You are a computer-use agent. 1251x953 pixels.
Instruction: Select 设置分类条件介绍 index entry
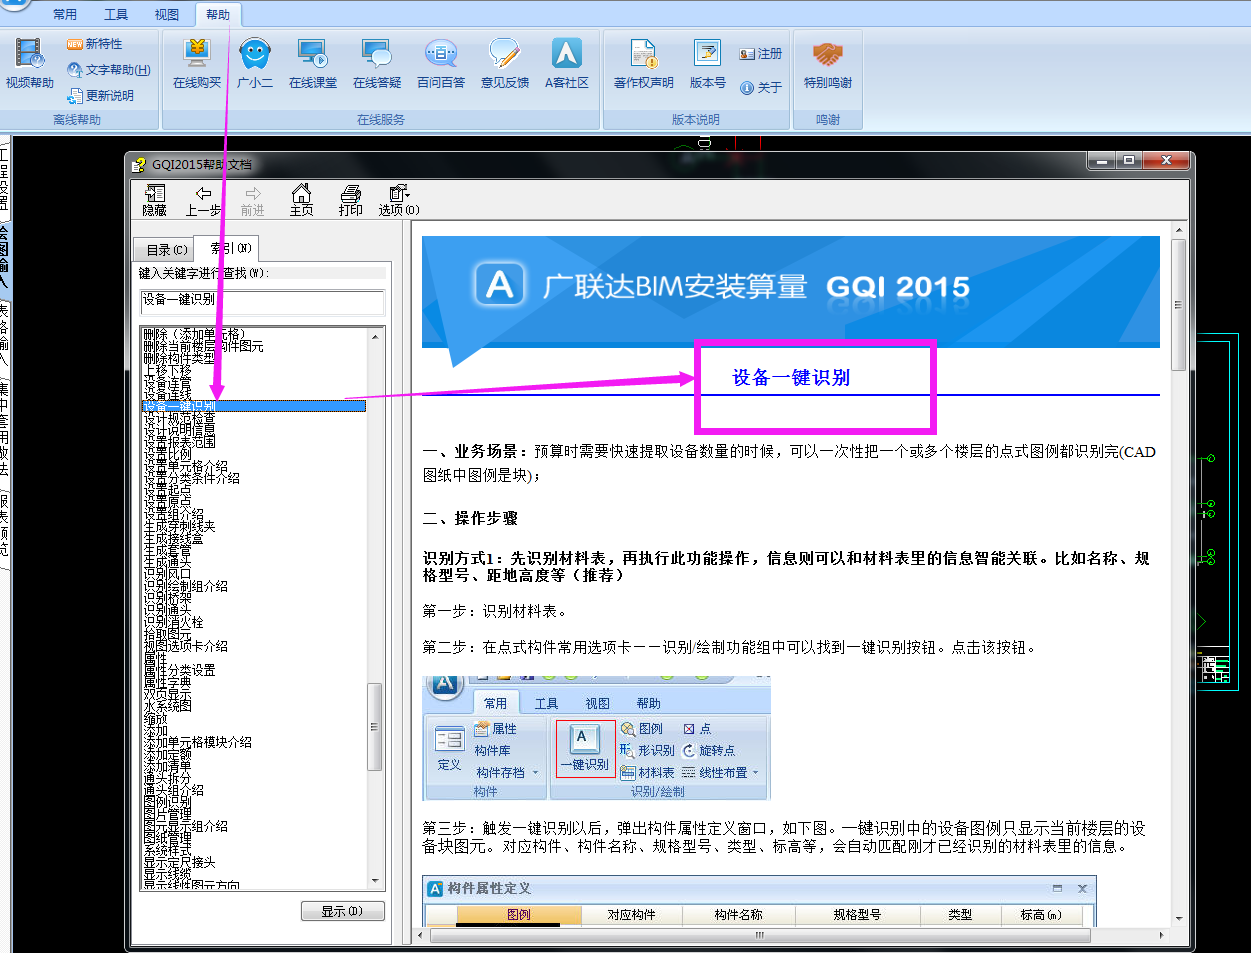tap(191, 478)
